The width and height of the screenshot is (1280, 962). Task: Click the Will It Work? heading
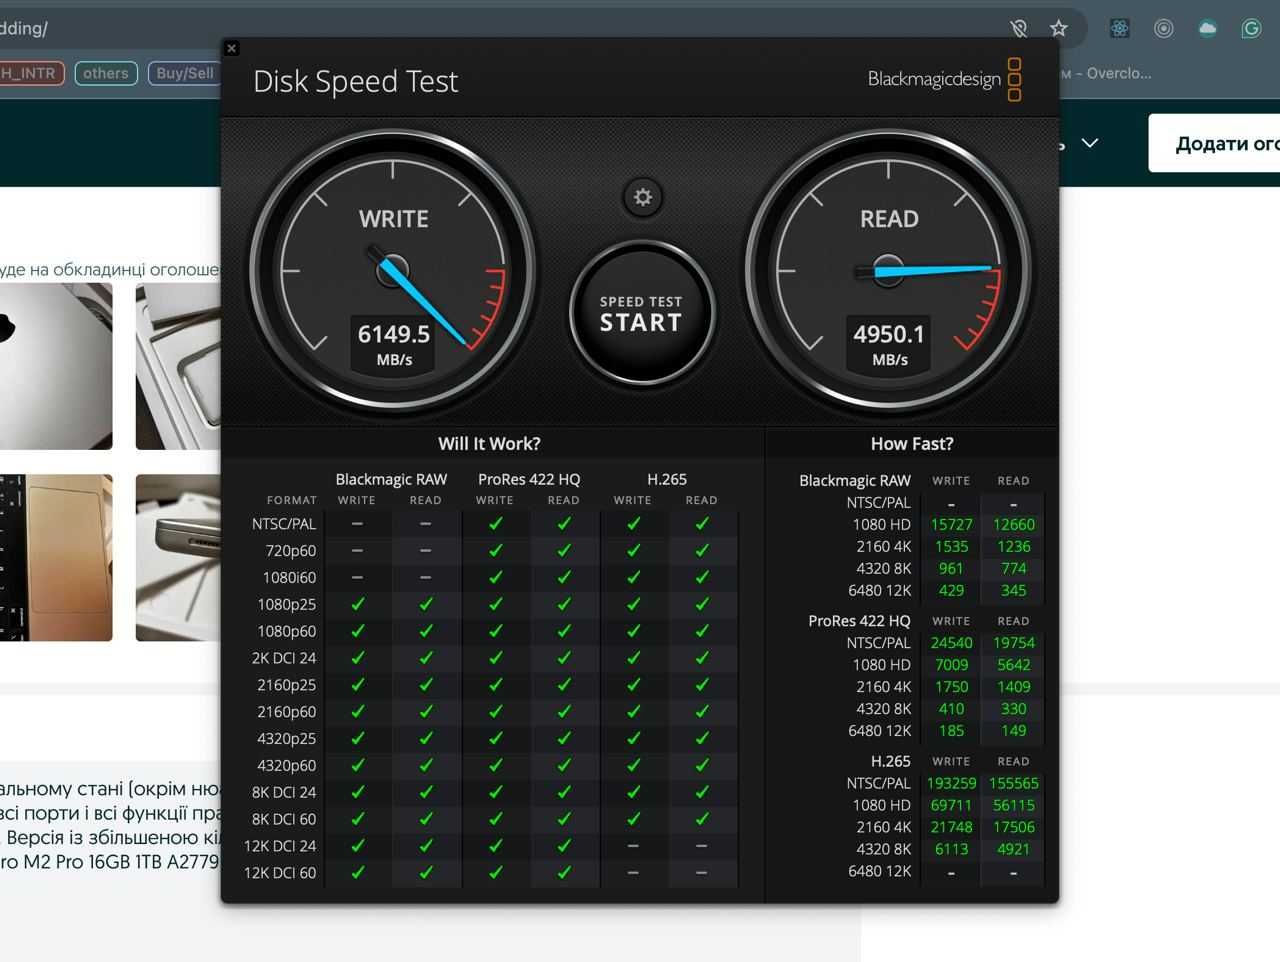tap(489, 443)
